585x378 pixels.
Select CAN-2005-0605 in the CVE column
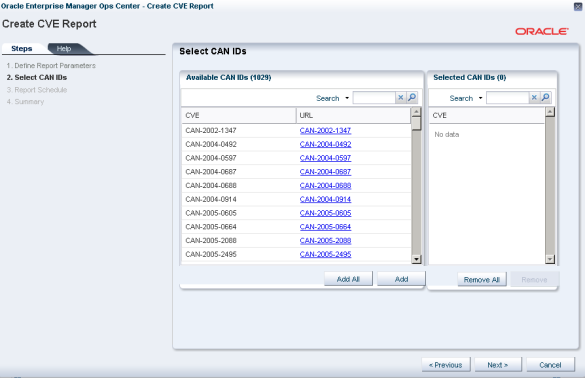point(211,213)
